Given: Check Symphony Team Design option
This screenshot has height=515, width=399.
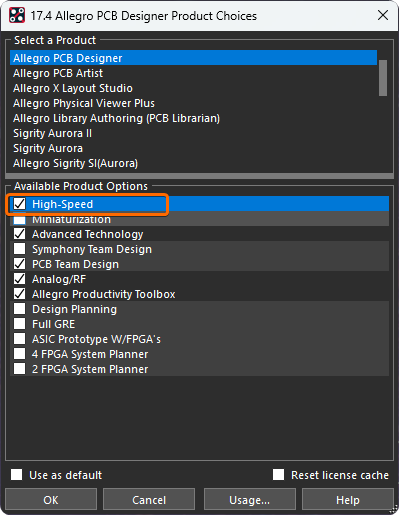Looking at the screenshot, I should pos(20,249).
